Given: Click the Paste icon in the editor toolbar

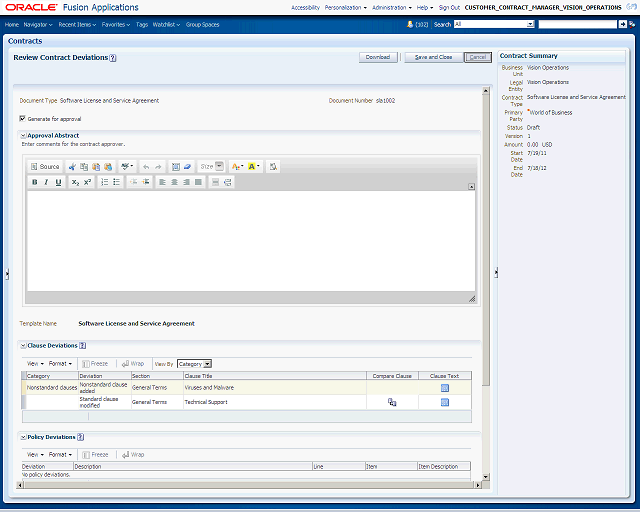Looking at the screenshot, I should click(x=96, y=167).
